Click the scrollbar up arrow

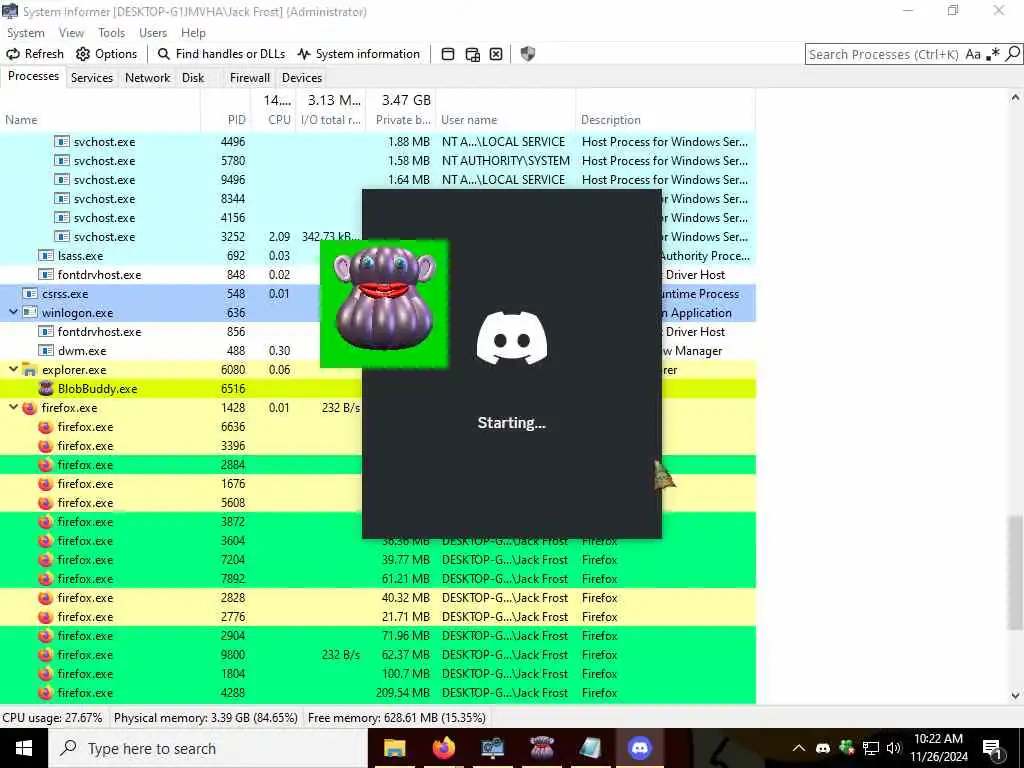[x=1015, y=98]
